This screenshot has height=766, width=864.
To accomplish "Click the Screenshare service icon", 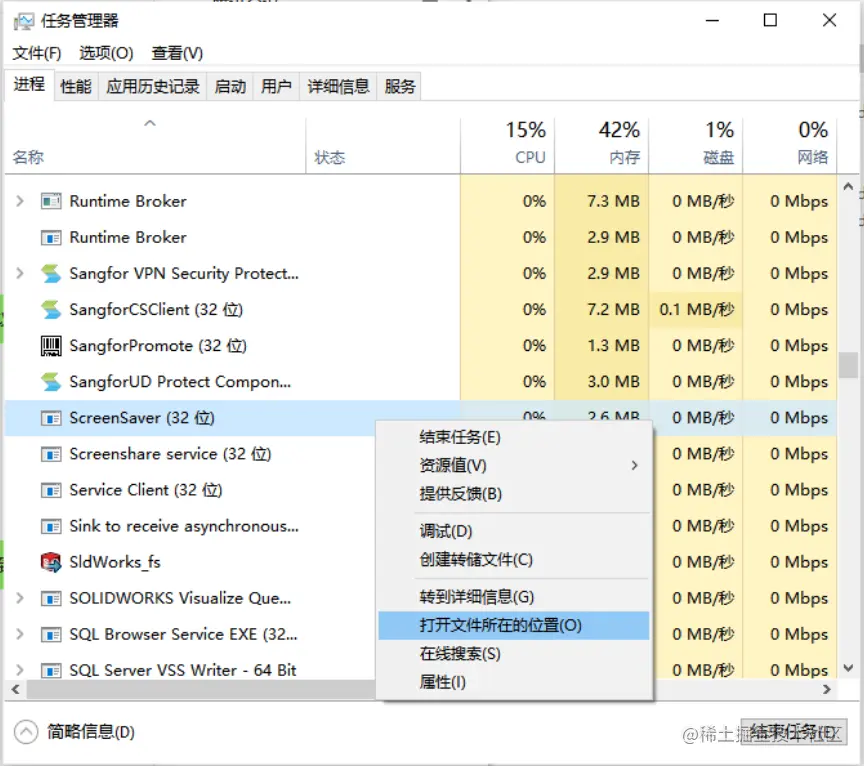I will [x=51, y=454].
